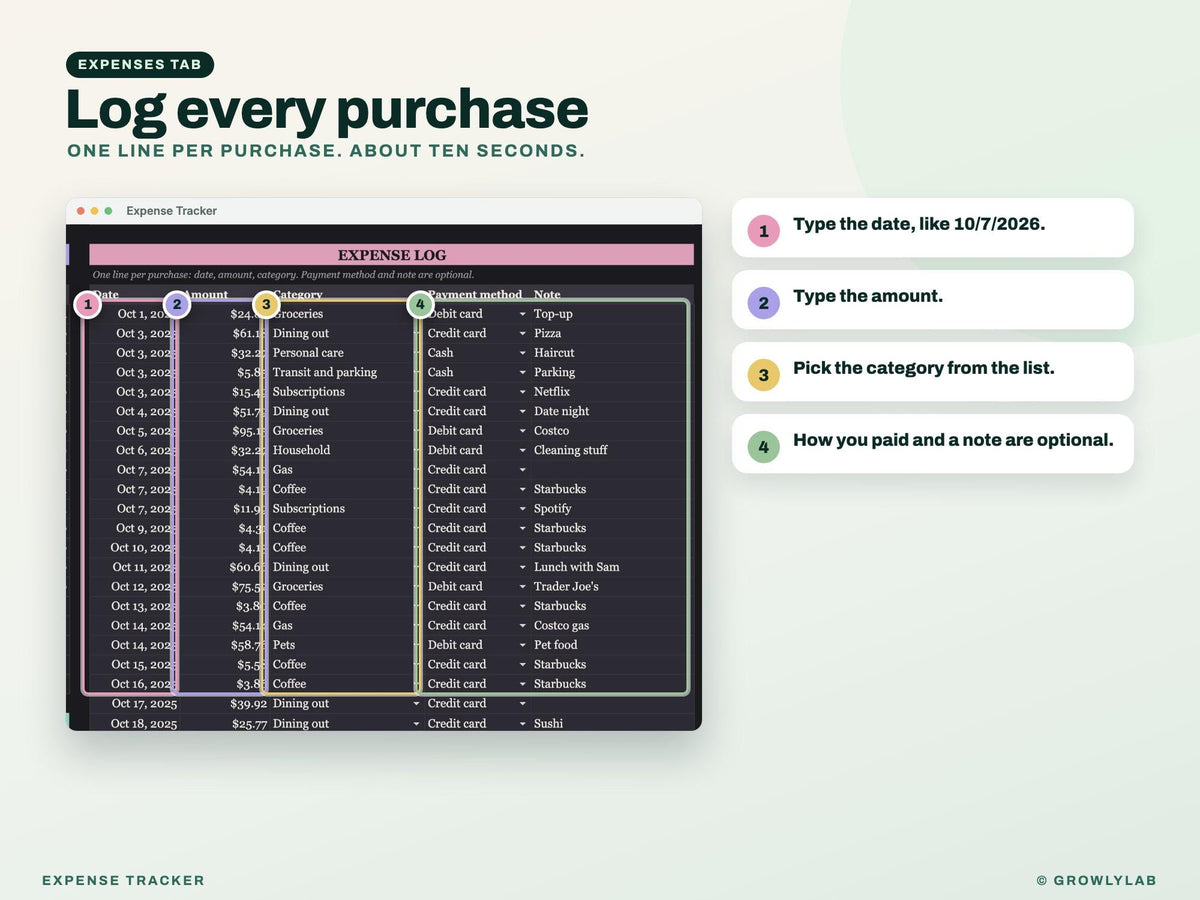Select Dining out cell in the Pizza row

[x=345, y=333]
